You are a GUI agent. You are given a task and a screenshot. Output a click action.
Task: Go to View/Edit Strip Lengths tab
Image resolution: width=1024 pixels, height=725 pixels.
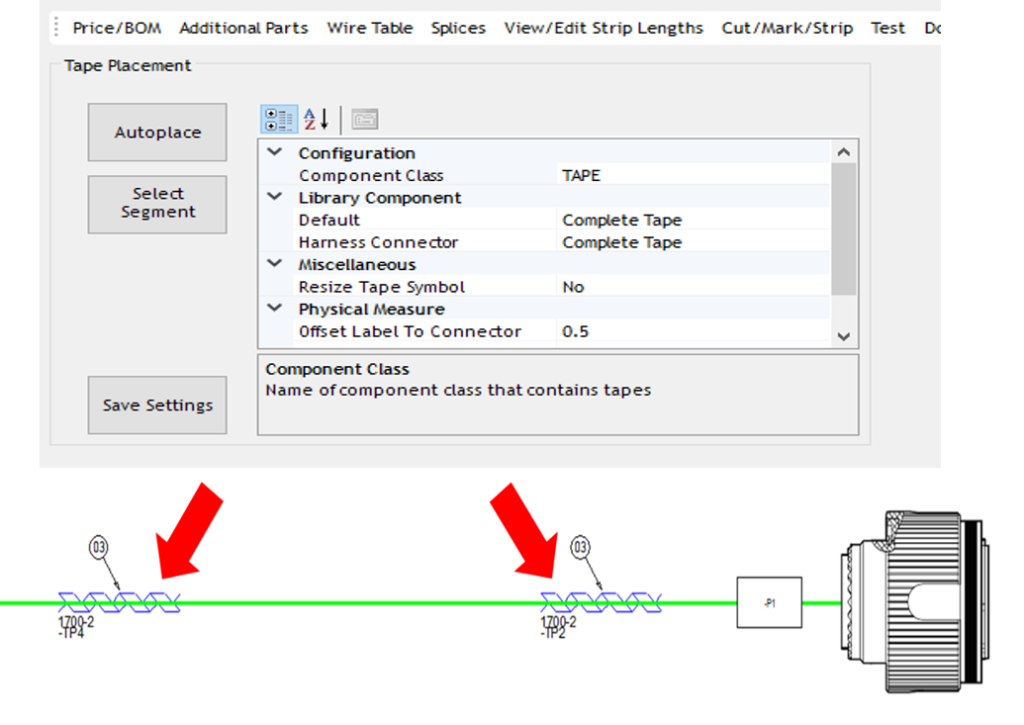(603, 28)
